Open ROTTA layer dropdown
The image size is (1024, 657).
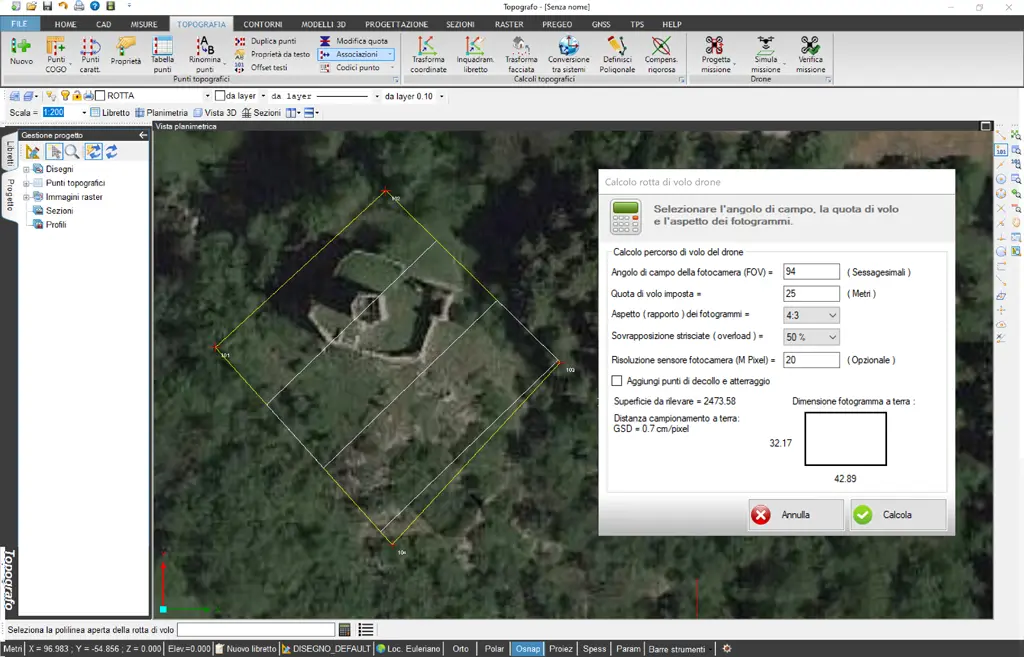207,96
